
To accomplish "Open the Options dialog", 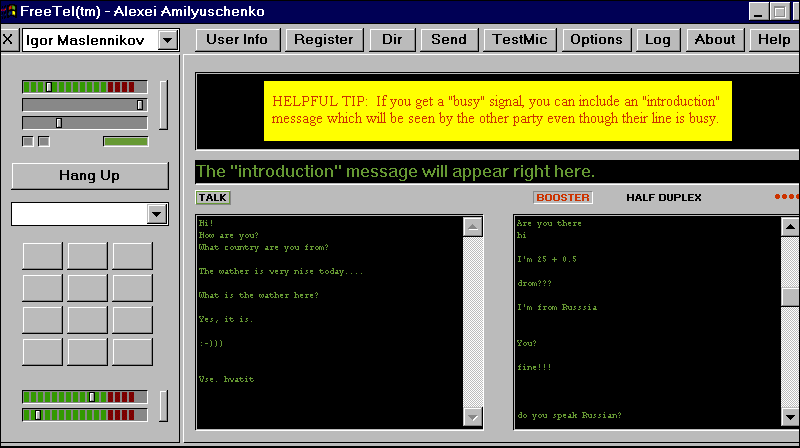I will [596, 40].
